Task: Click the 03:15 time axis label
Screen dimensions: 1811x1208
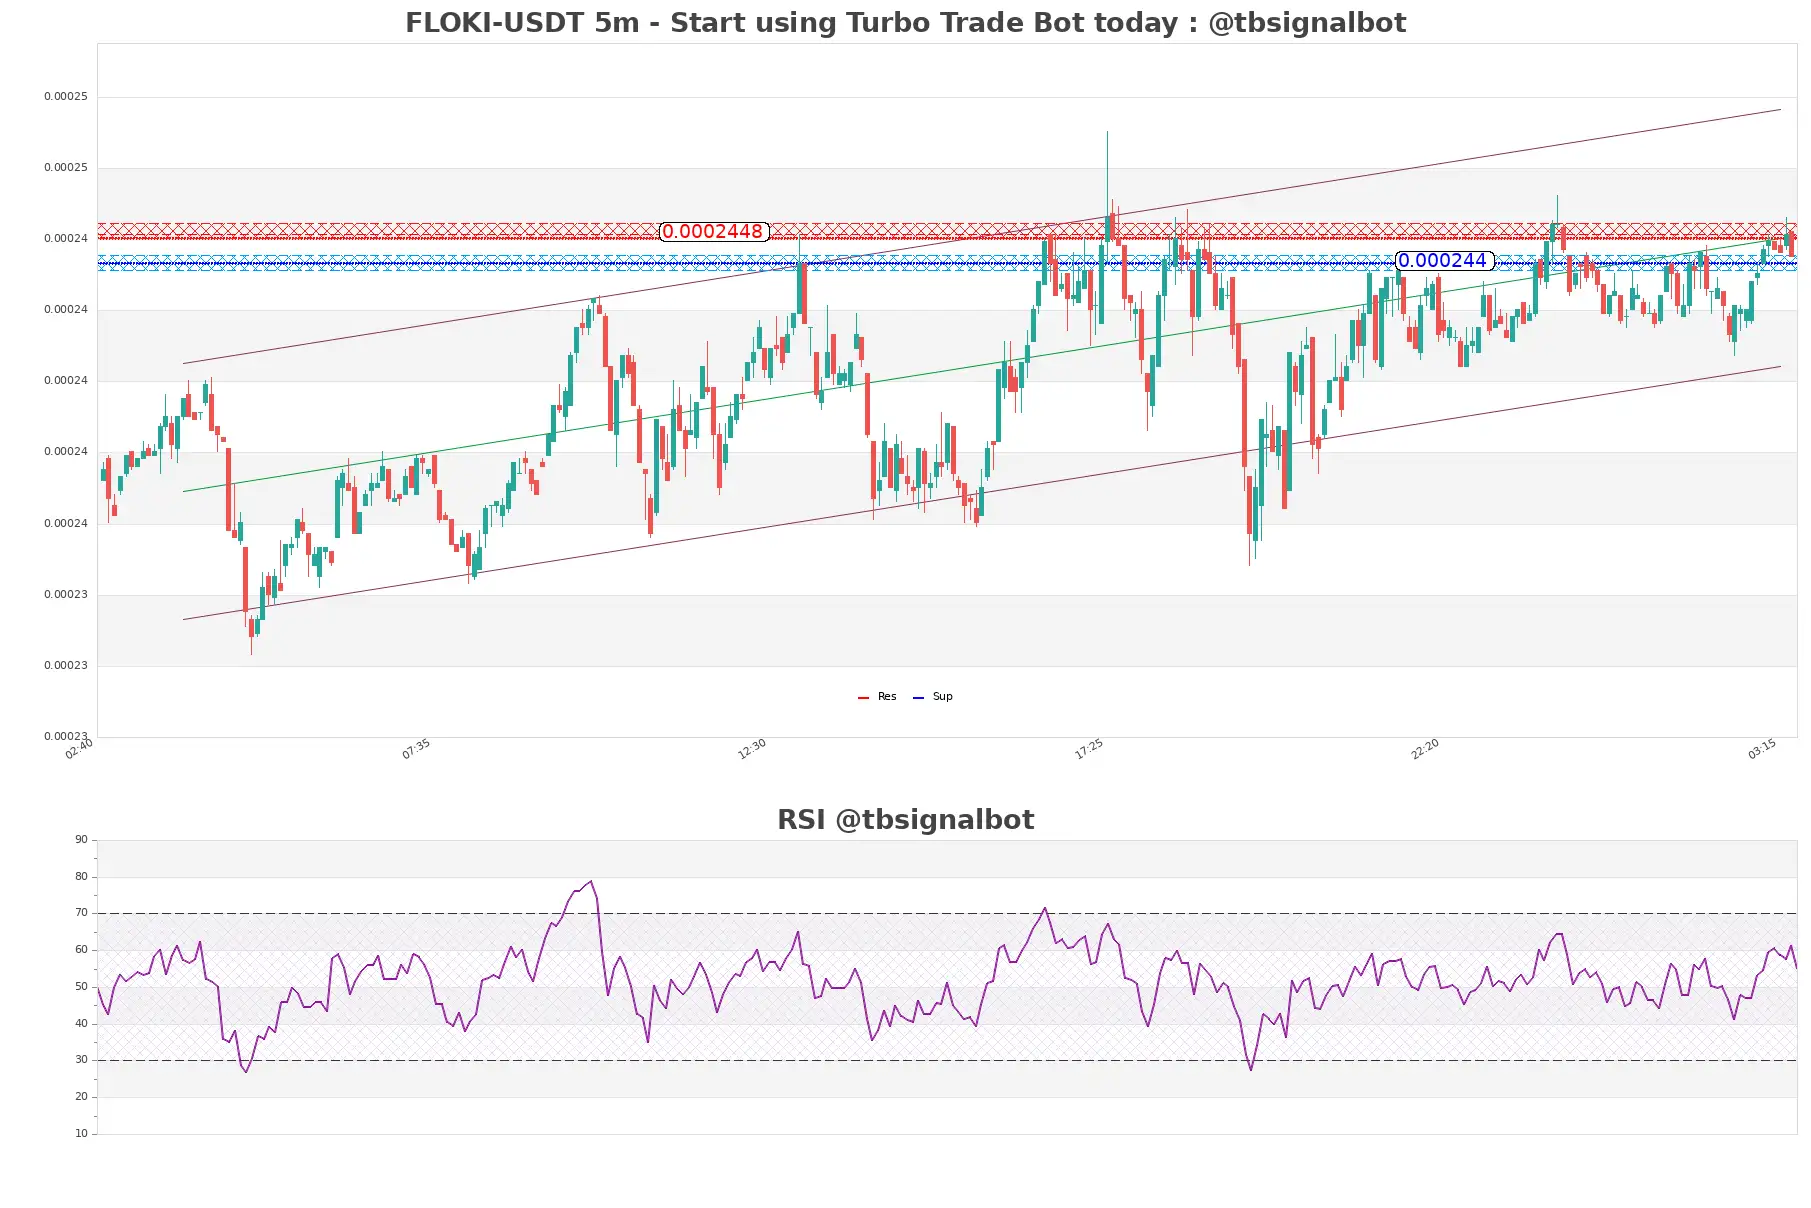Action: 1762,749
